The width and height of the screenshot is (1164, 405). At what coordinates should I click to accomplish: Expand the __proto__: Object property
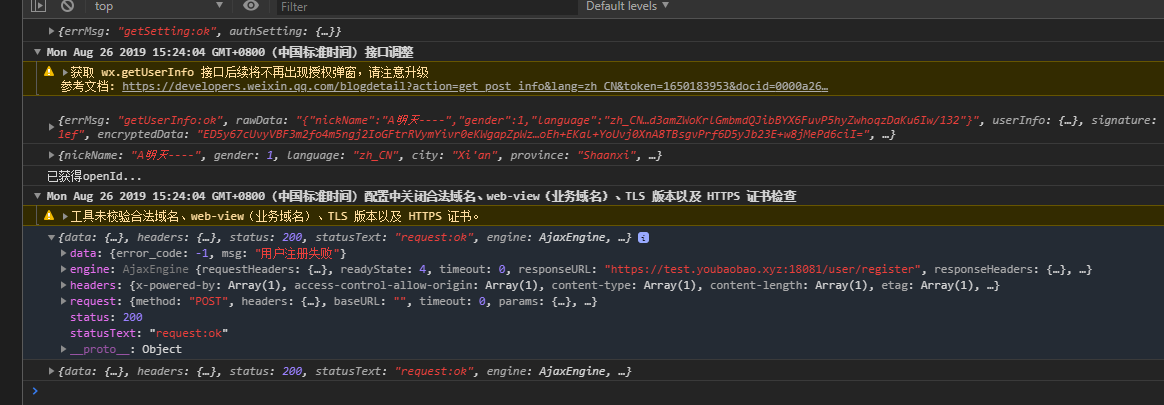pos(64,349)
